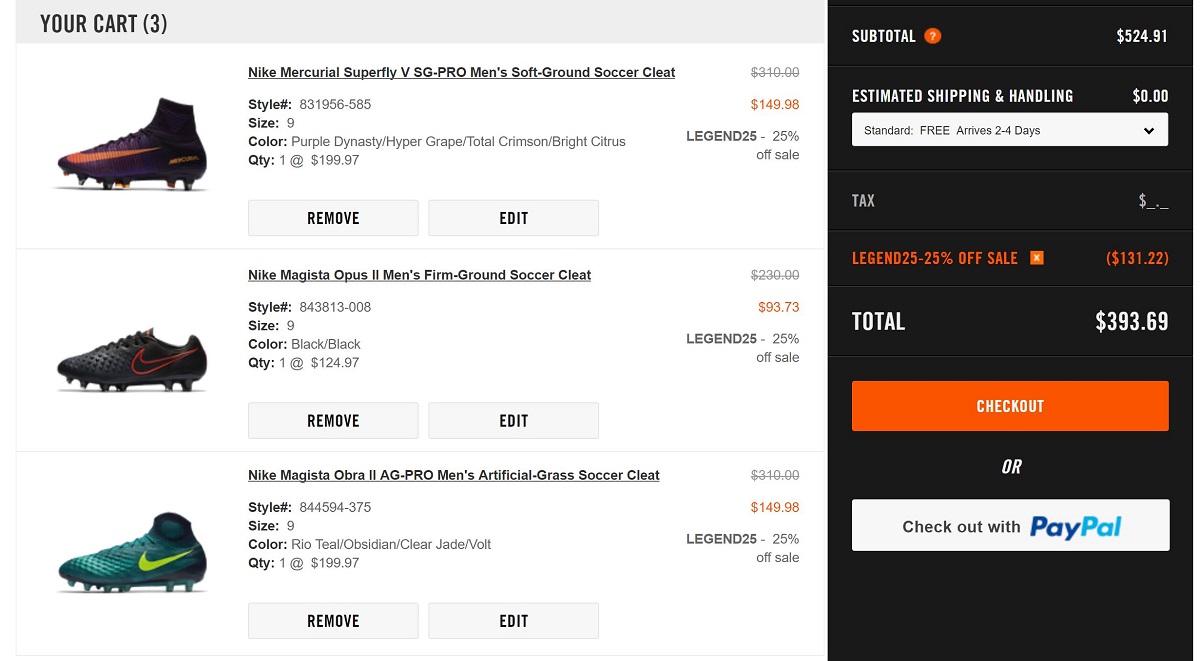This screenshot has height=661, width=1200.
Task: Click the orange Checkout button
Action: pos(1009,406)
